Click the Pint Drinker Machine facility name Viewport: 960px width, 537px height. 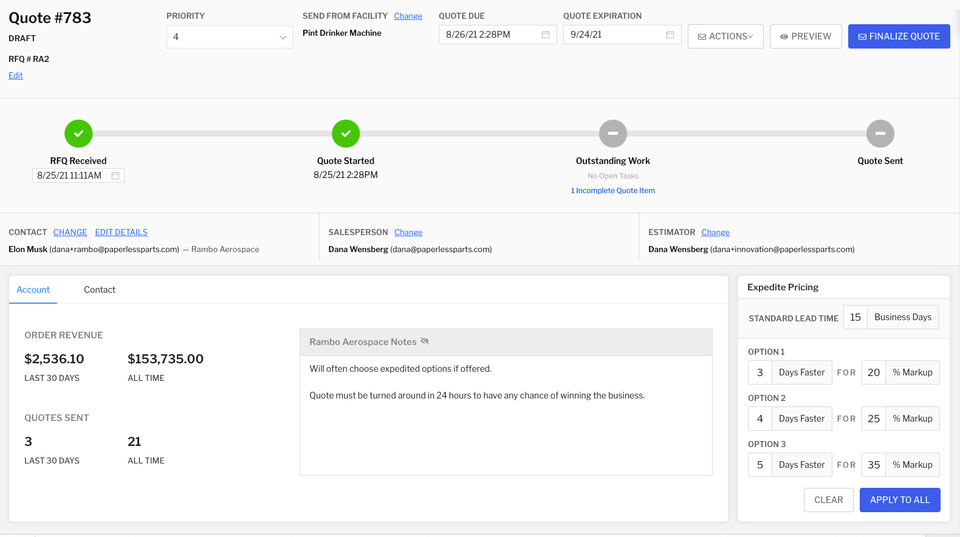tap(342, 33)
